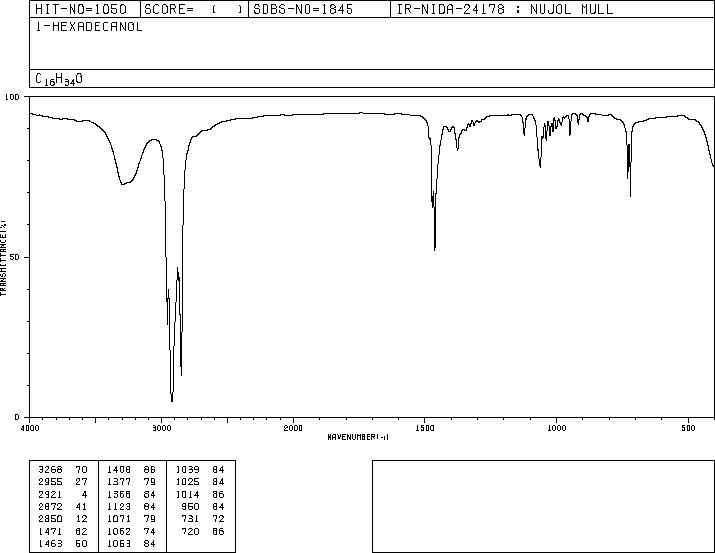Select the 2955 peak entry in table
The image size is (715, 553).
pos(63,482)
